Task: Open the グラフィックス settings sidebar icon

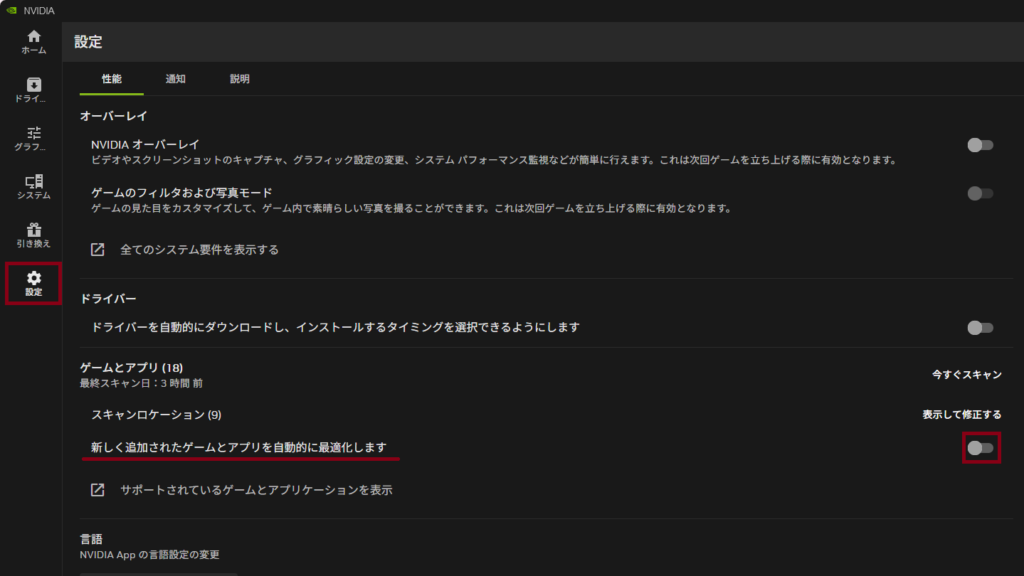Action: click(33, 138)
